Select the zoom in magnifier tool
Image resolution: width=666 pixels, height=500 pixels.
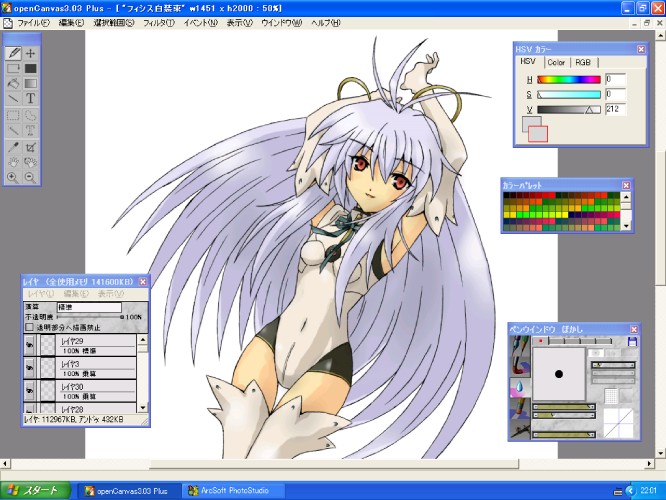coord(13,177)
